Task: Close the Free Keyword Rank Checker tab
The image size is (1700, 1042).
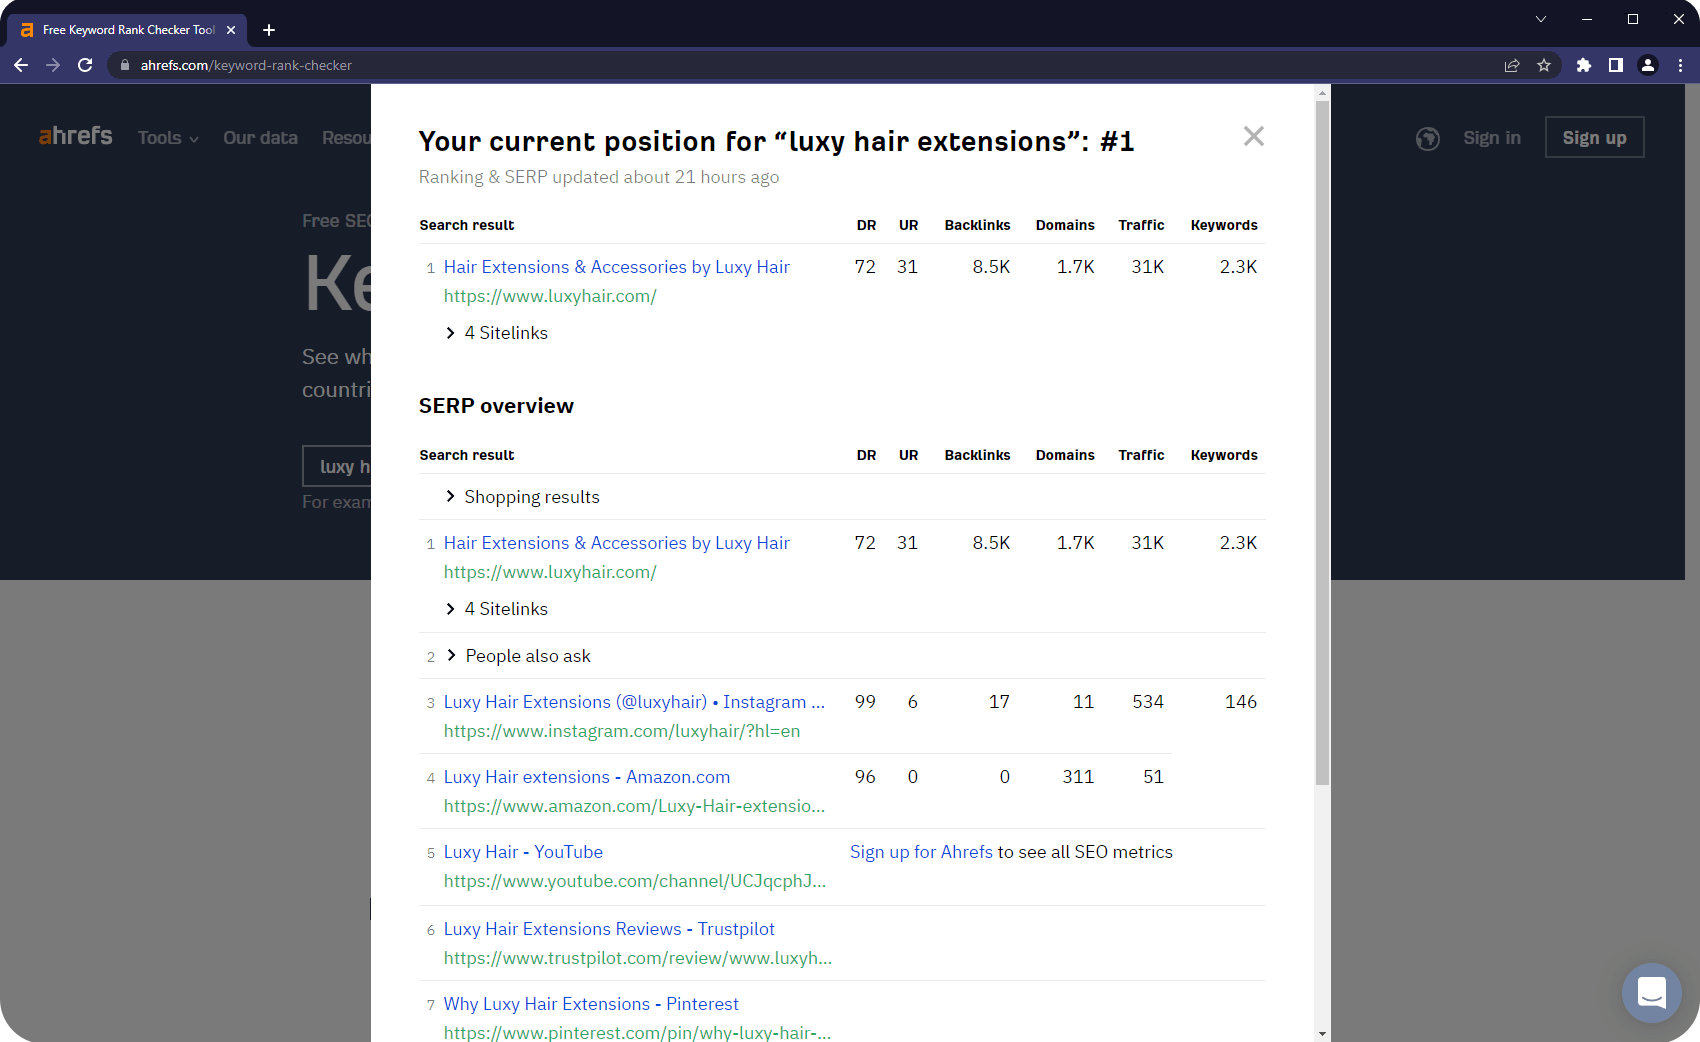Action: [231, 30]
